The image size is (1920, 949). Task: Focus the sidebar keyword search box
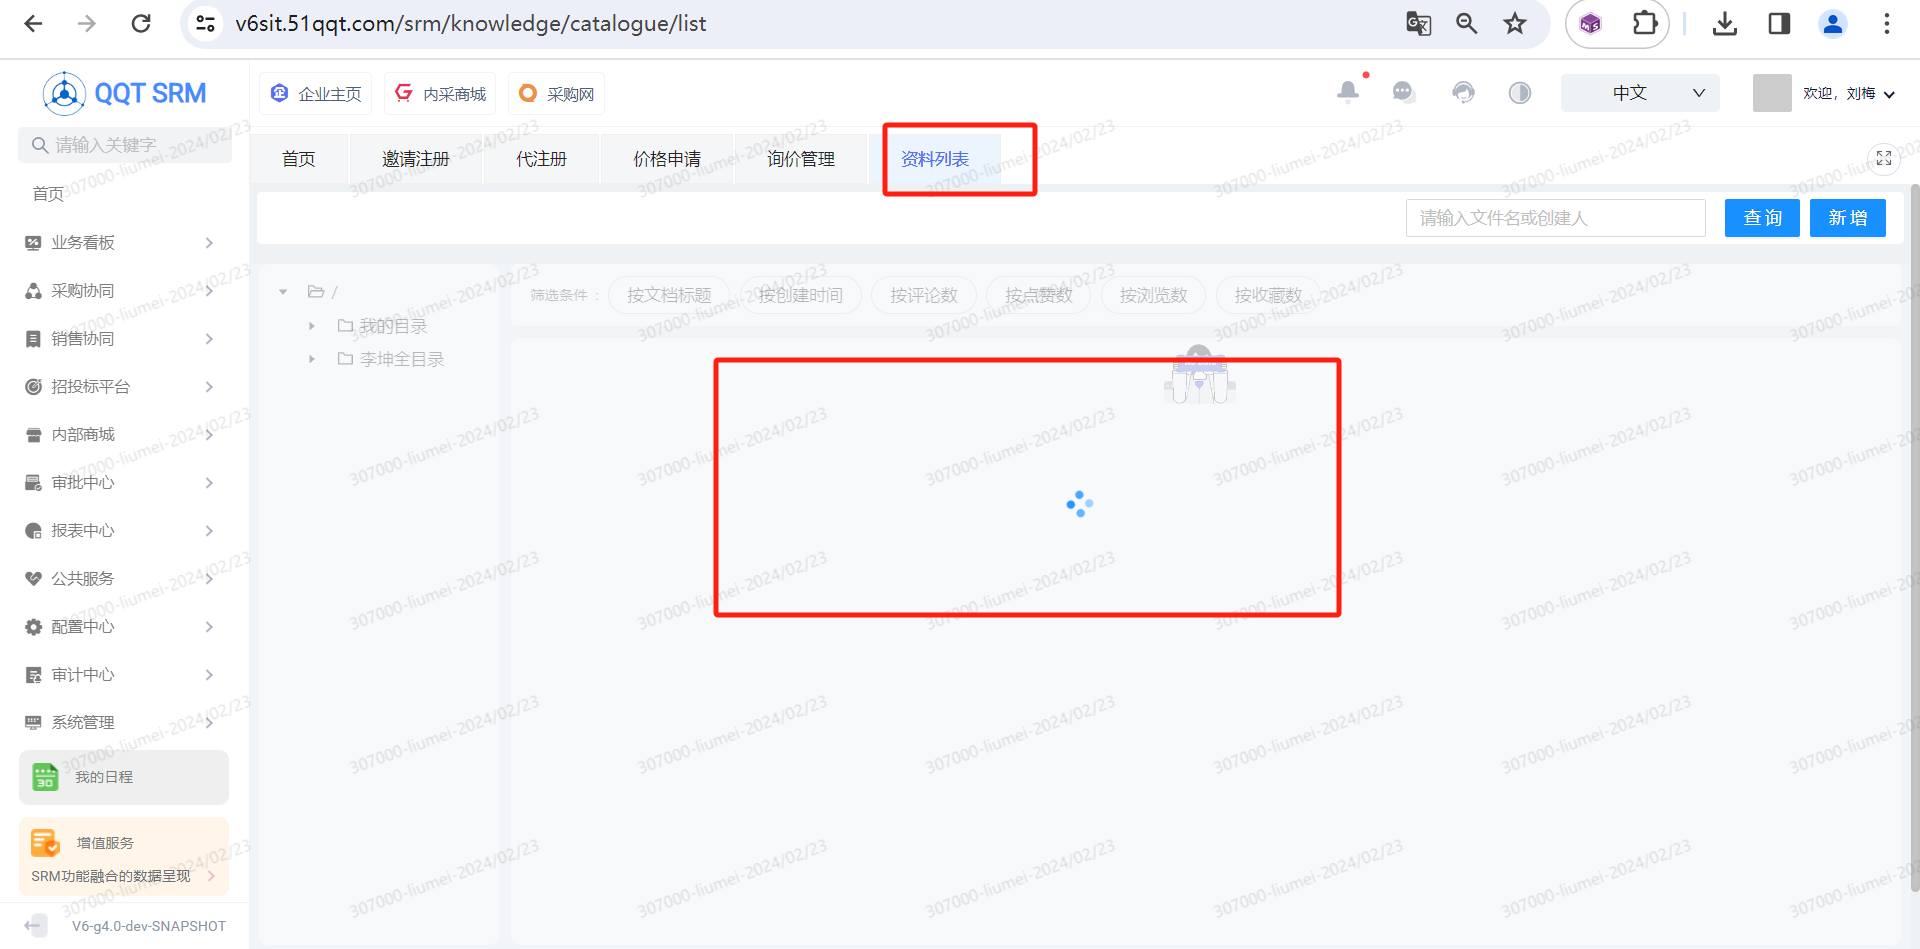125,145
